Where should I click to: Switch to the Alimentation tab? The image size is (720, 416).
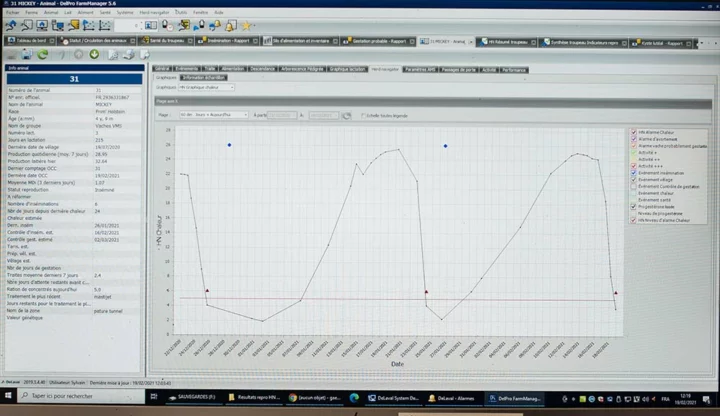(231, 69)
